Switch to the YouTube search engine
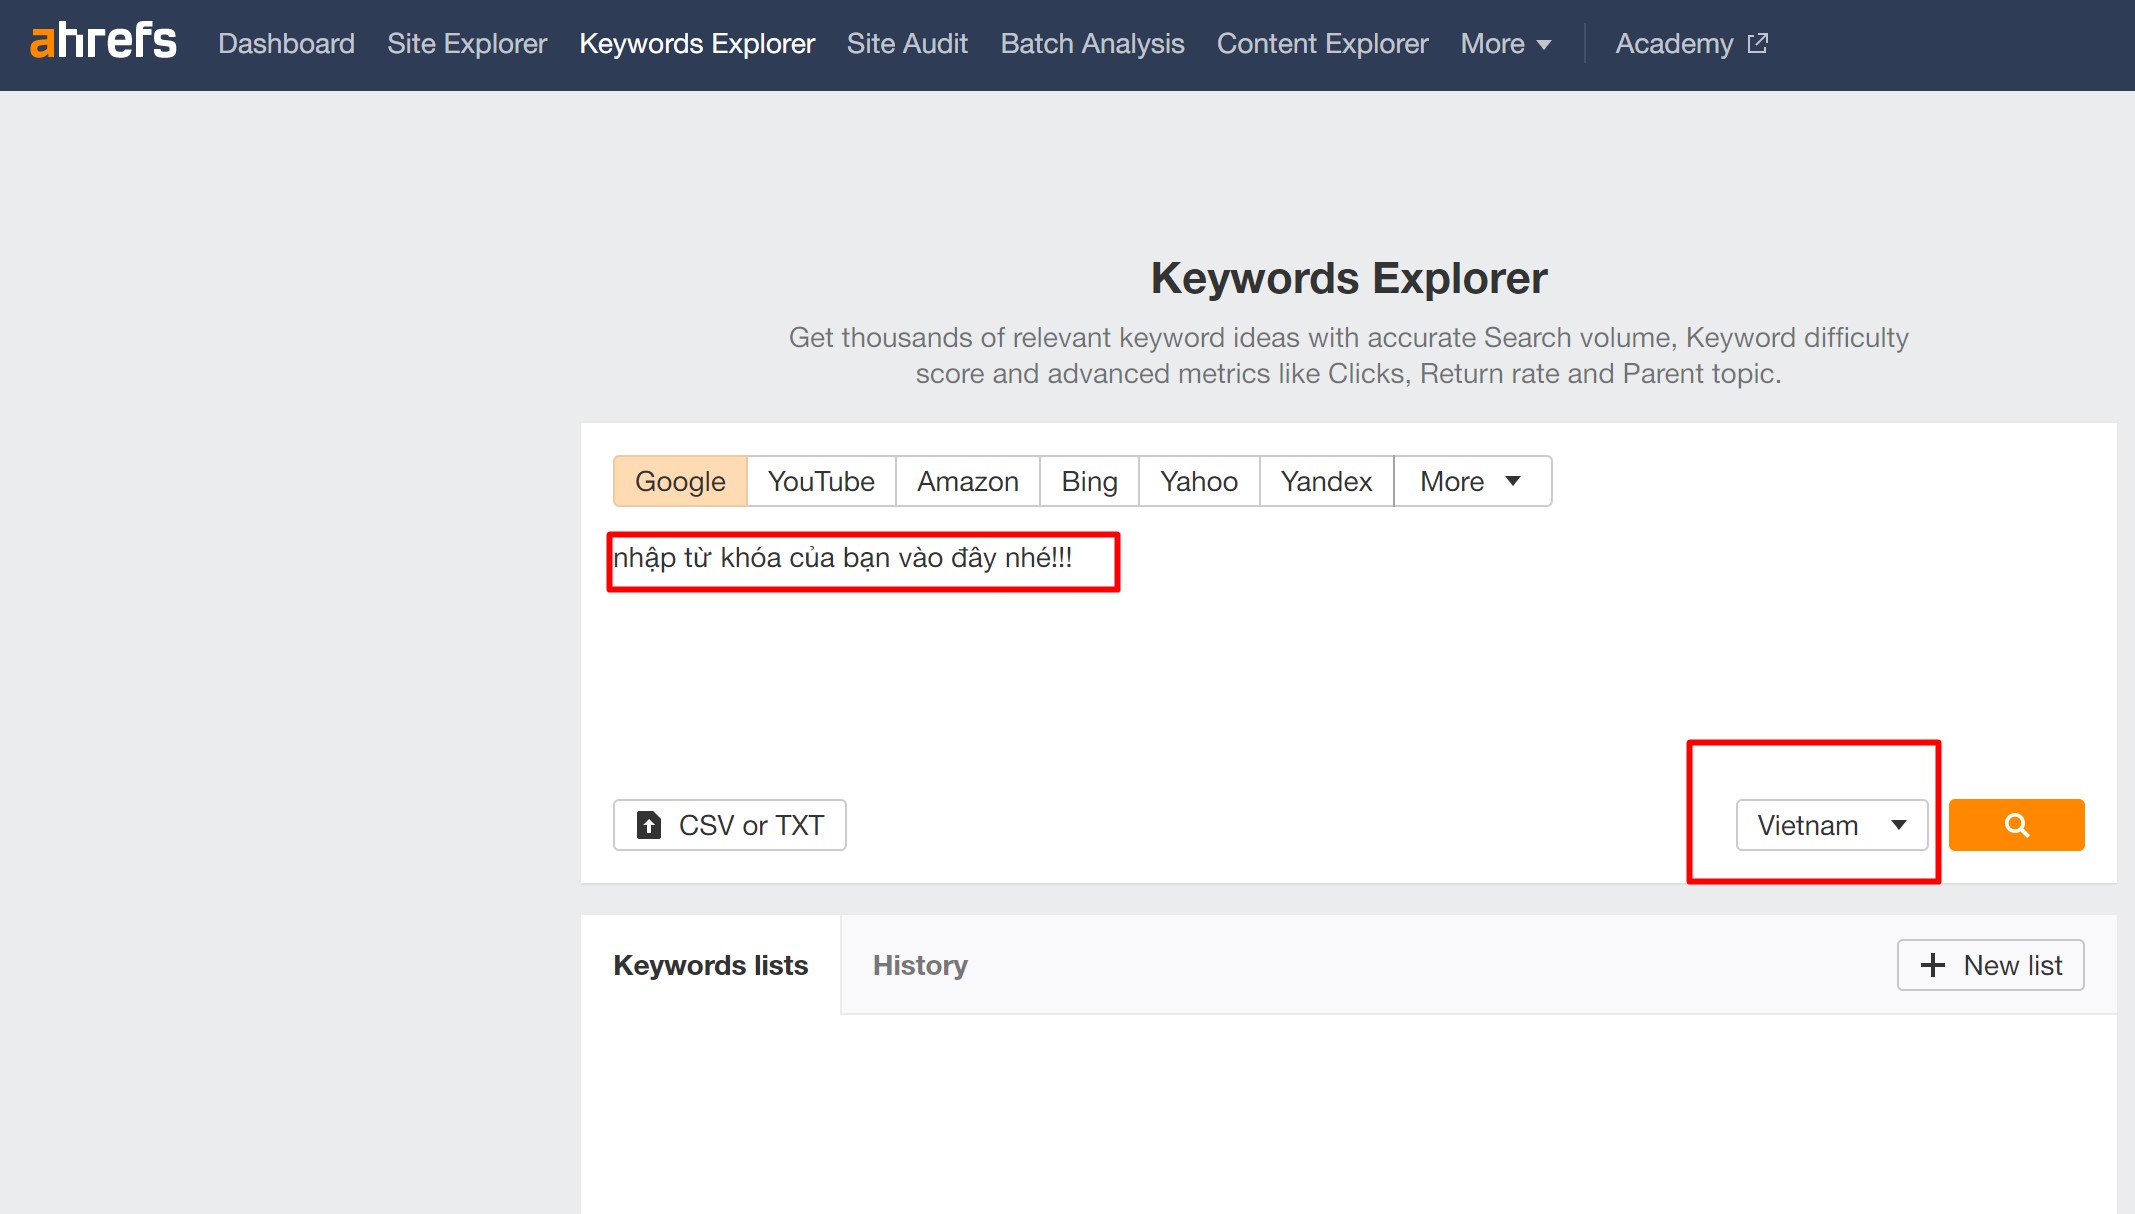 tap(821, 481)
